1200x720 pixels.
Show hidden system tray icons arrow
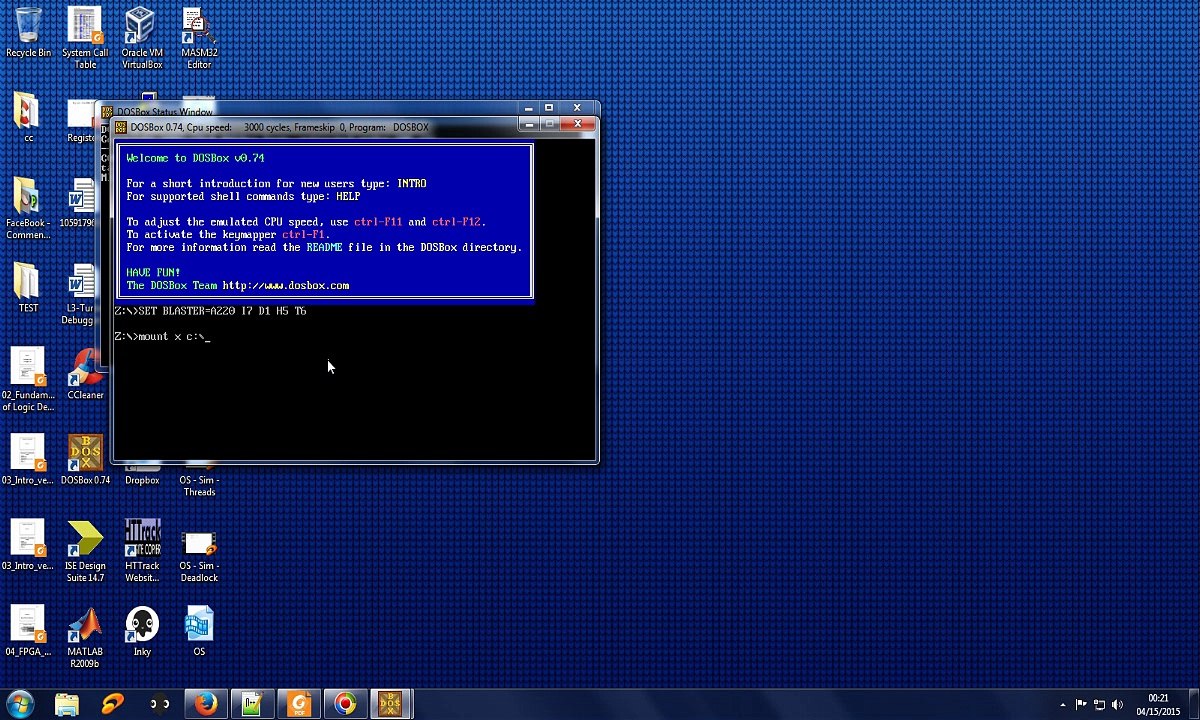1062,705
